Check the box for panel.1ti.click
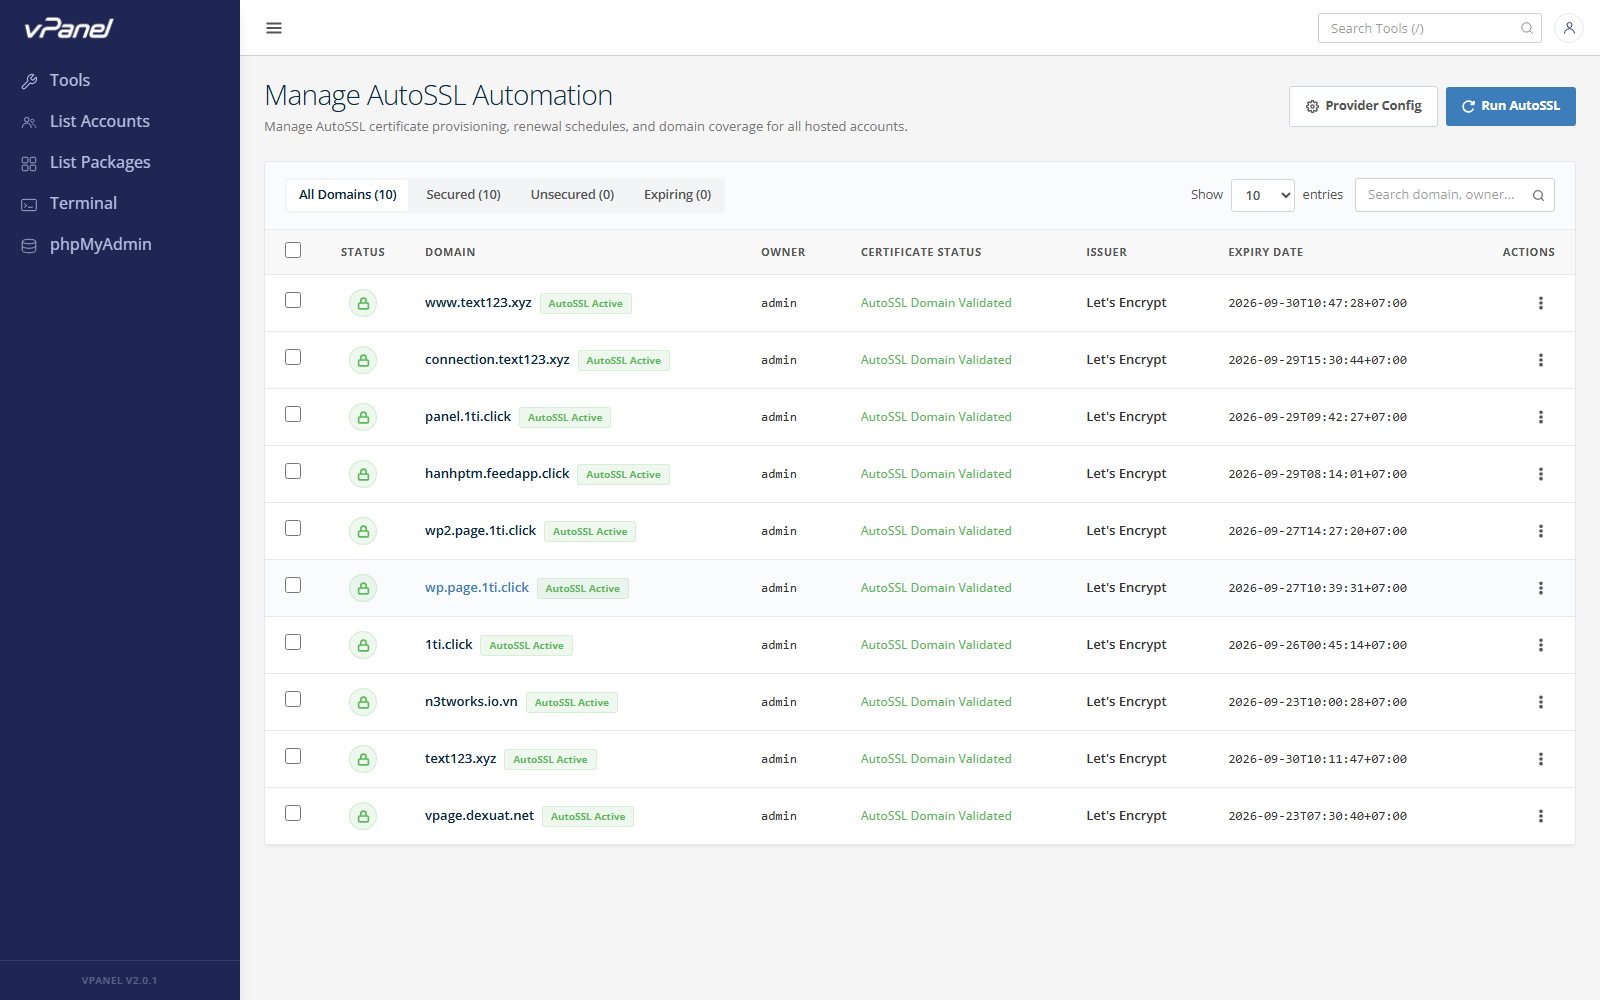The width and height of the screenshot is (1600, 1000). click(x=293, y=414)
